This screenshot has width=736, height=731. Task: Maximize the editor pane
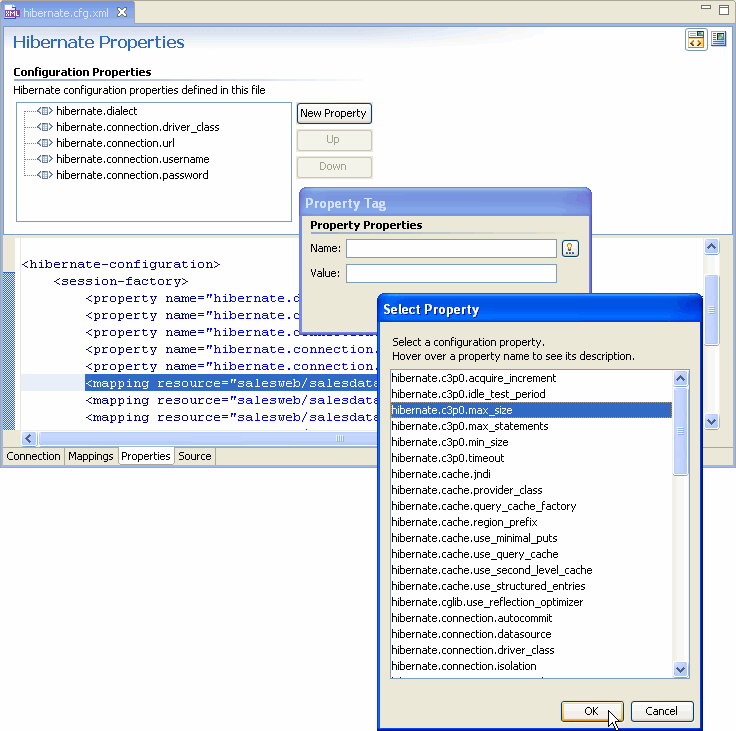pos(724,9)
